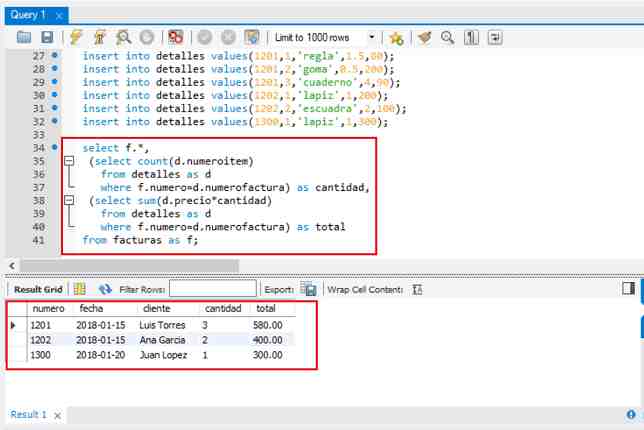
Task: Click the star favorite snippet icon
Action: click(396, 38)
